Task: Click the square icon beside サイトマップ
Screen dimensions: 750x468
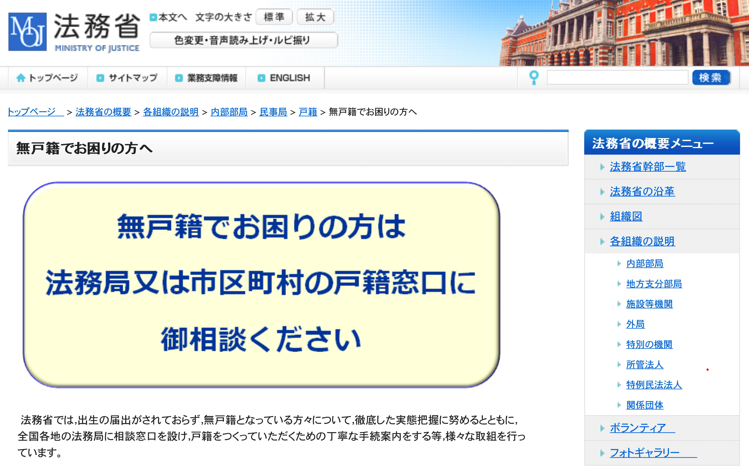Action: coord(100,78)
